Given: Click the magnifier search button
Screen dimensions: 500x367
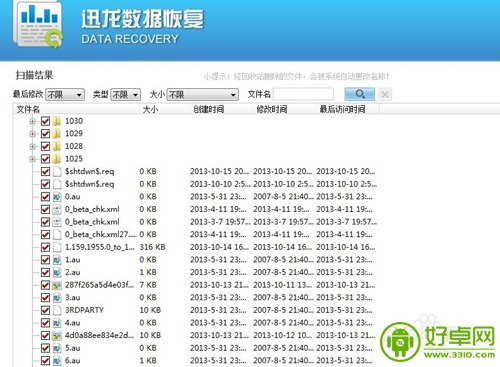Looking at the screenshot, I should click(359, 94).
